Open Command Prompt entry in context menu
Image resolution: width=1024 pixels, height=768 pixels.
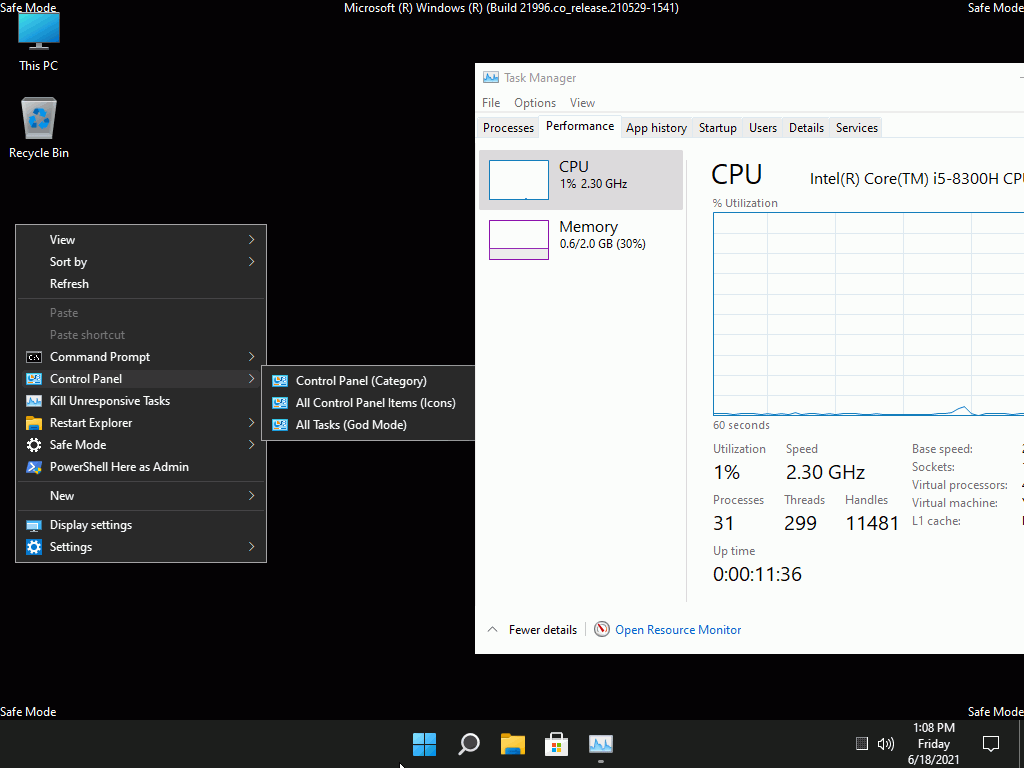tap(140, 357)
